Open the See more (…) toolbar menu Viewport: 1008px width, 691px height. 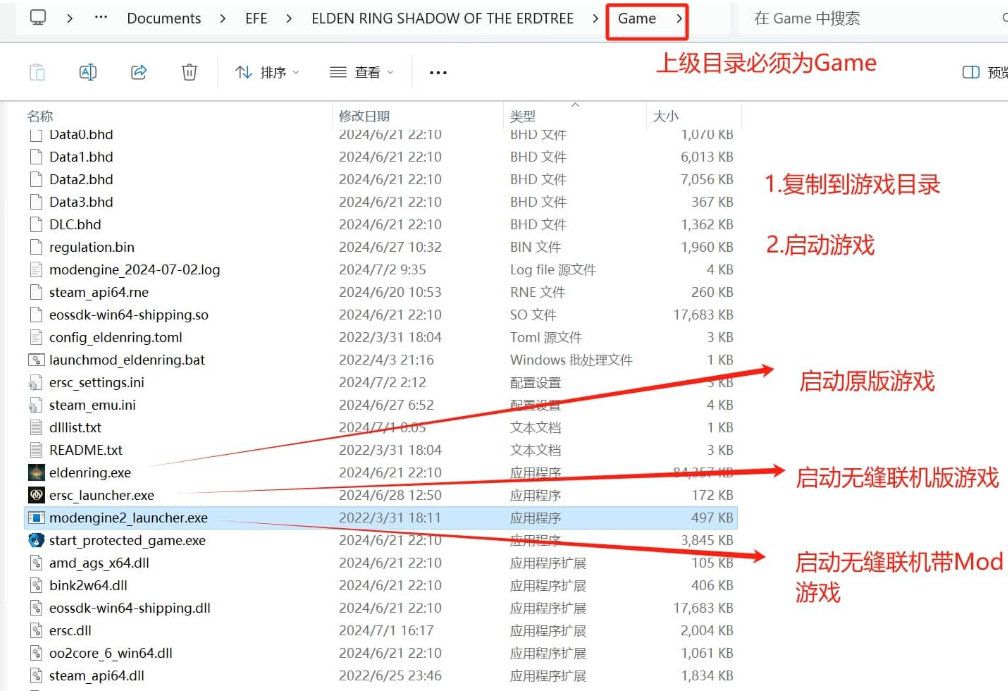pyautogui.click(x=438, y=72)
